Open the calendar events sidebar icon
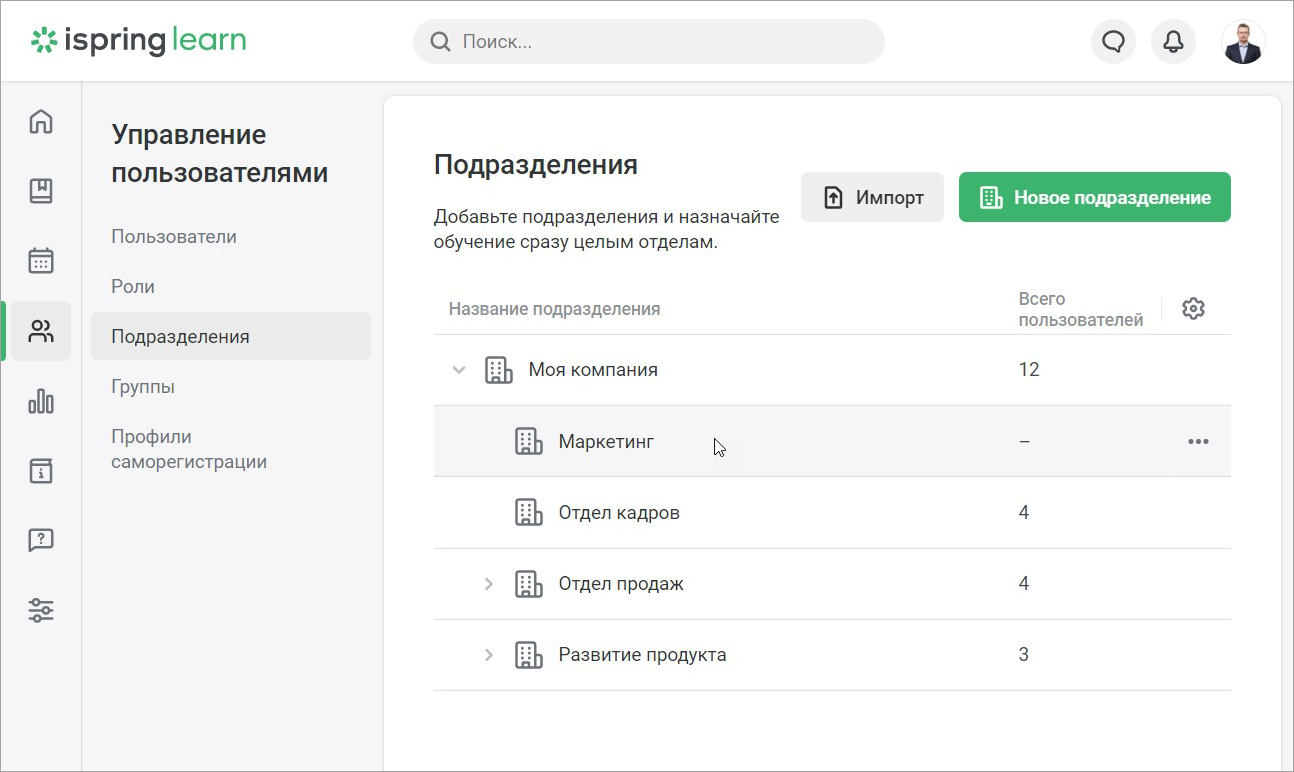 (41, 261)
